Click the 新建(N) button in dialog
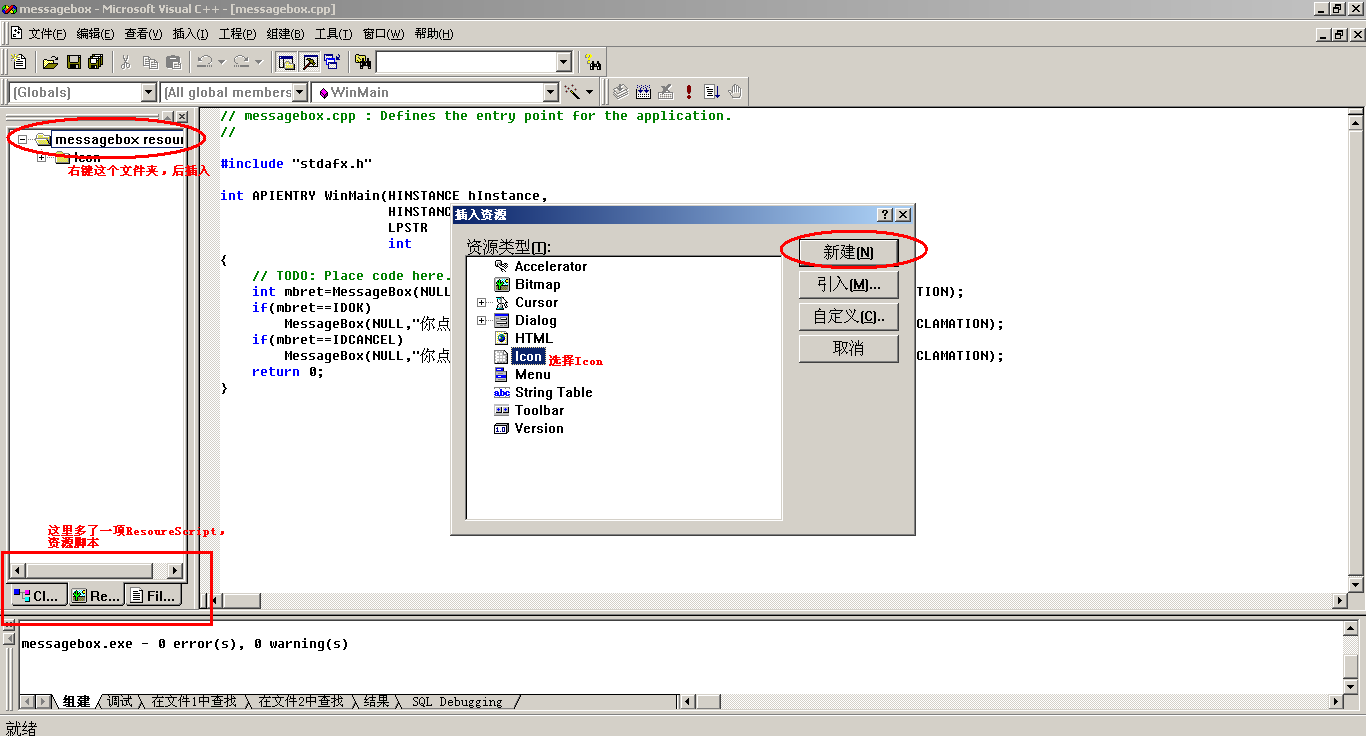The width and height of the screenshot is (1366, 736). (x=848, y=252)
